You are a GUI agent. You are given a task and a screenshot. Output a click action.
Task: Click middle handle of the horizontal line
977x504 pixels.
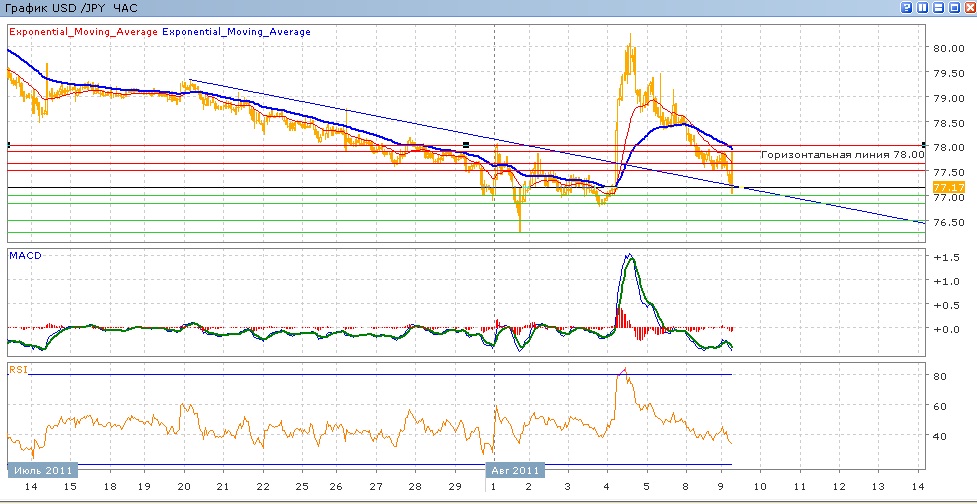point(465,145)
